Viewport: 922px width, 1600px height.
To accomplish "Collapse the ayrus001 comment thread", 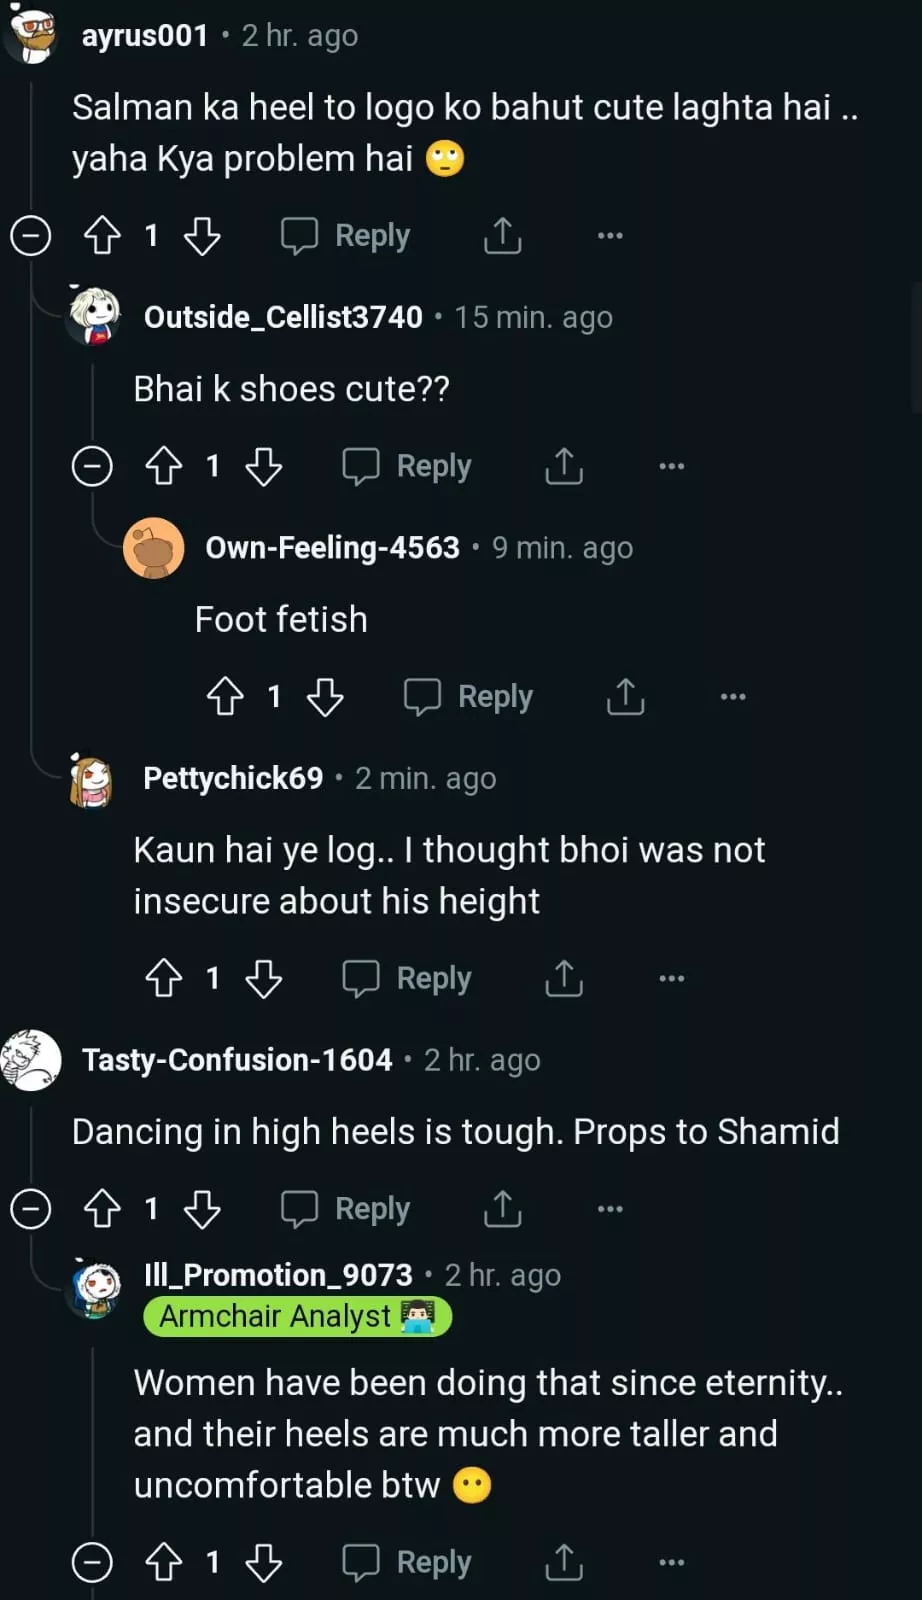I will click(31, 236).
